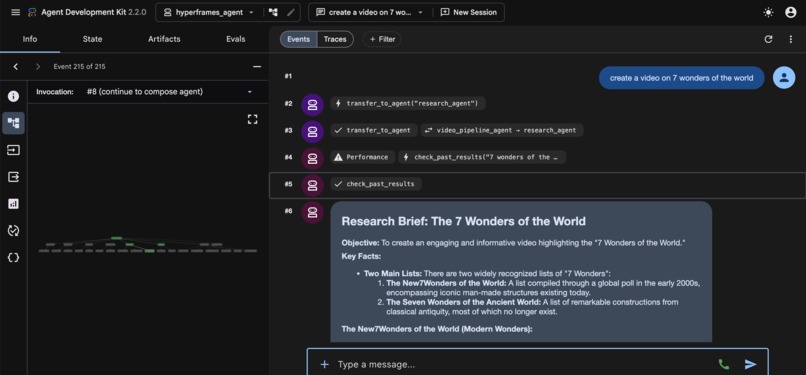Image resolution: width=806 pixels, height=375 pixels.
Task: Open the user account avatar menu
Action: (791, 12)
